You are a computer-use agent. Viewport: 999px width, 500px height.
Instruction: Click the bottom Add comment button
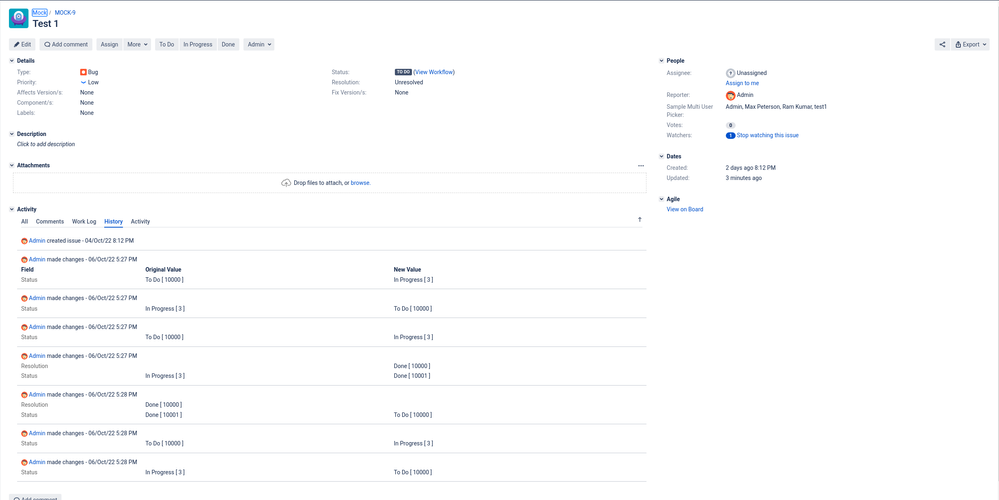click(35, 498)
